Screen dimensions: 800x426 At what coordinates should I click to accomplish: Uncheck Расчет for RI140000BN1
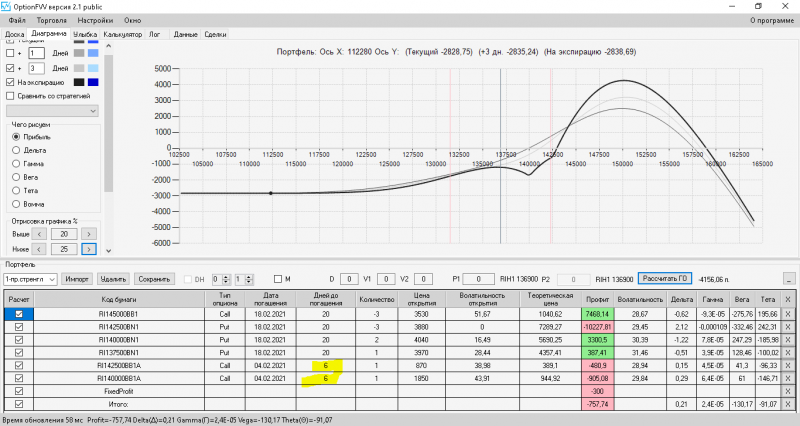[x=19, y=340]
